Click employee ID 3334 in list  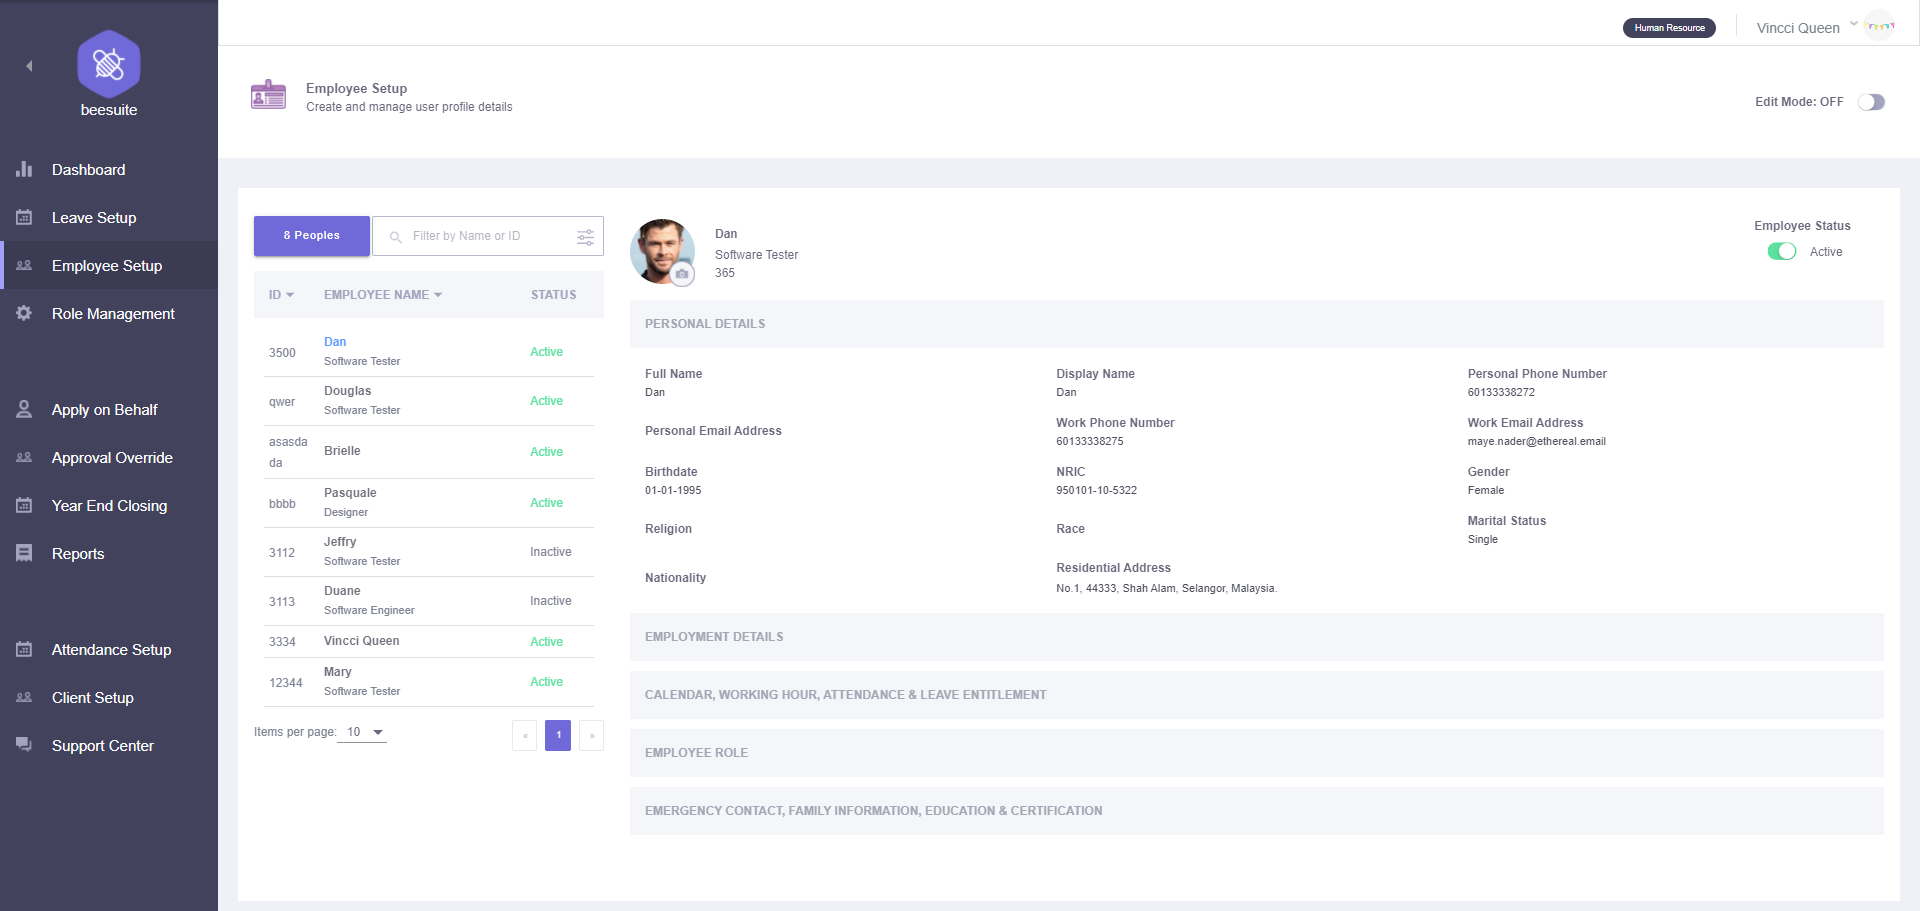coord(282,642)
